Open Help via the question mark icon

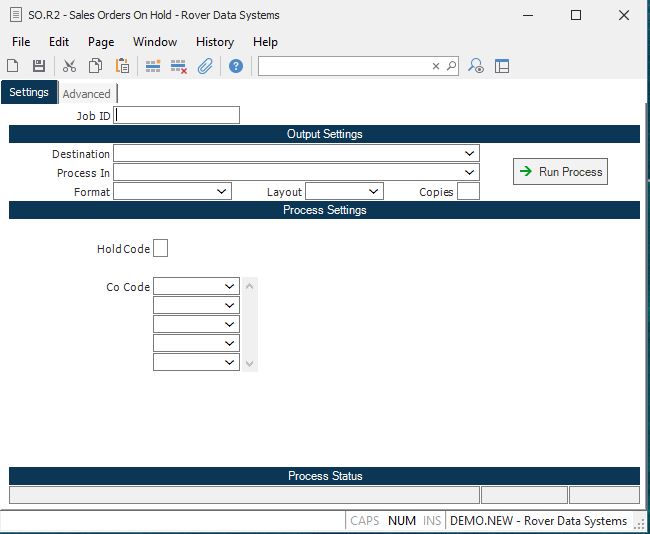[236, 66]
